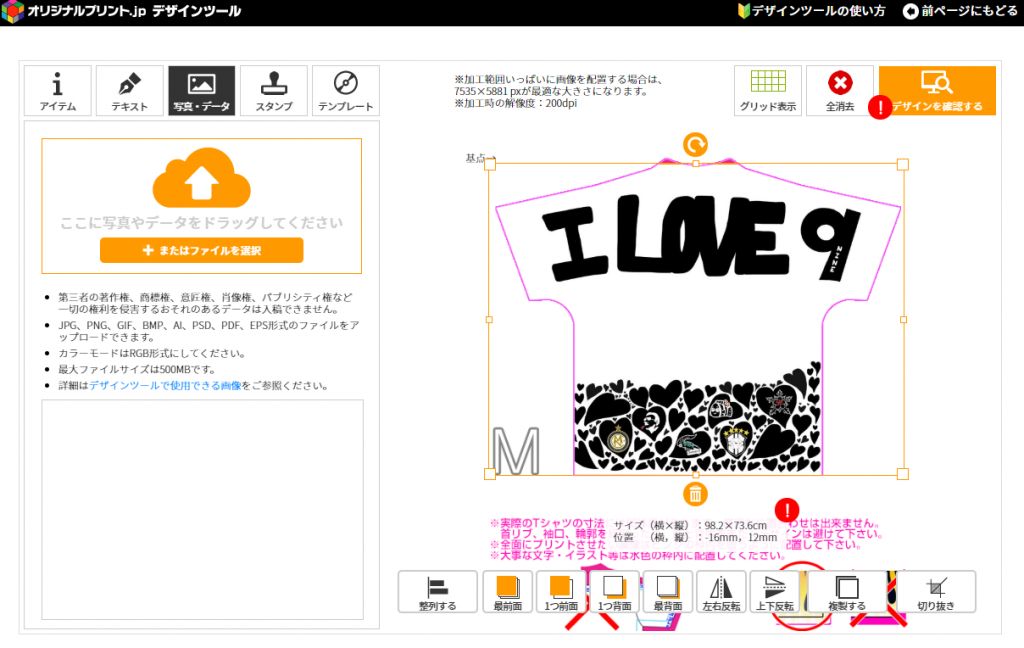
Task: Click 左右反転 flip horizontal
Action: pos(722,592)
